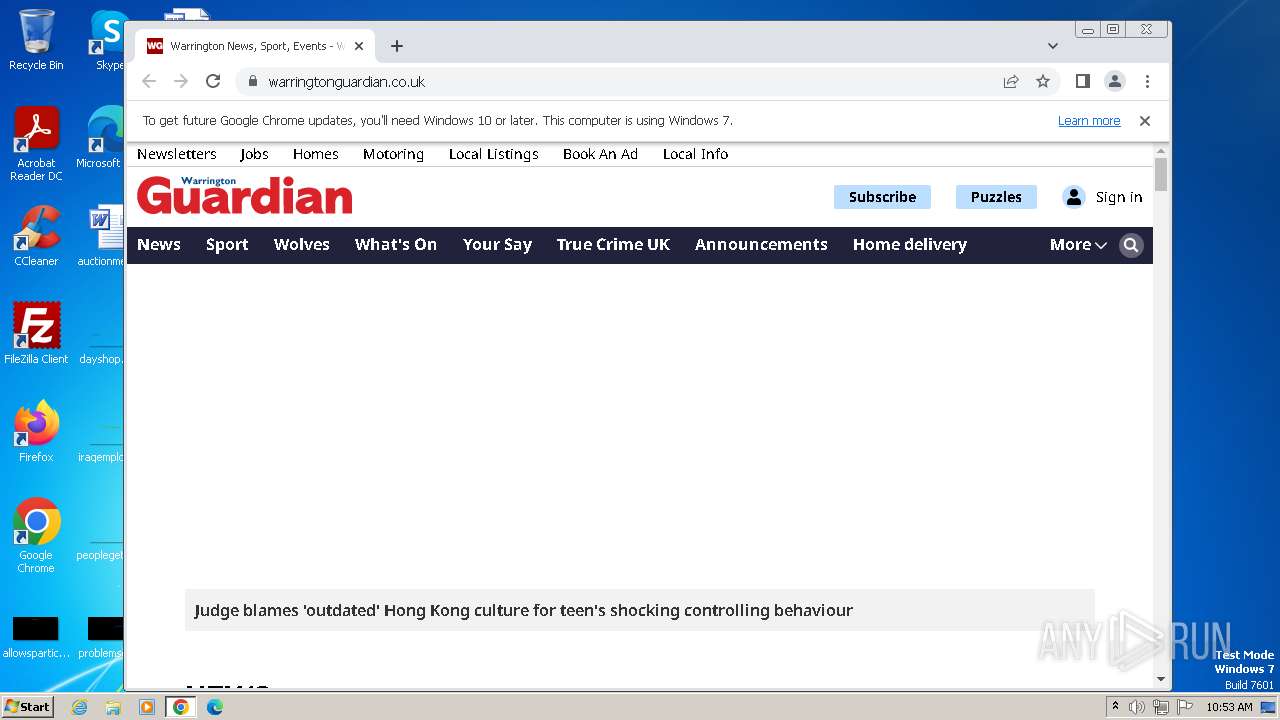1280x720 pixels.
Task: Click the volume speaker tray icon
Action: pyautogui.click(x=1137, y=707)
